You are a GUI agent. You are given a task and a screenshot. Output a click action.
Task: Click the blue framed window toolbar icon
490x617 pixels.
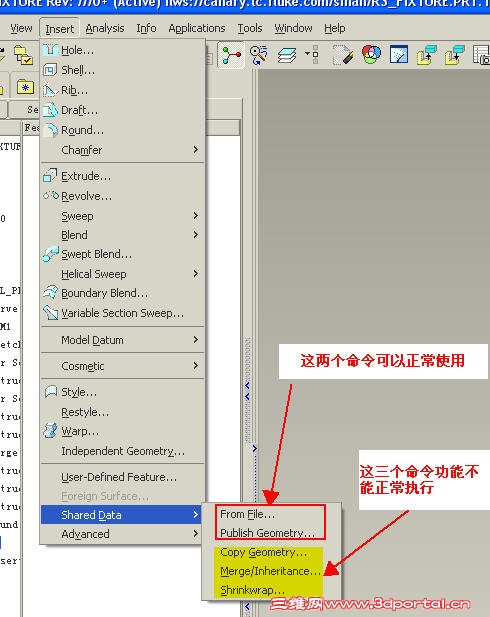pos(398,54)
